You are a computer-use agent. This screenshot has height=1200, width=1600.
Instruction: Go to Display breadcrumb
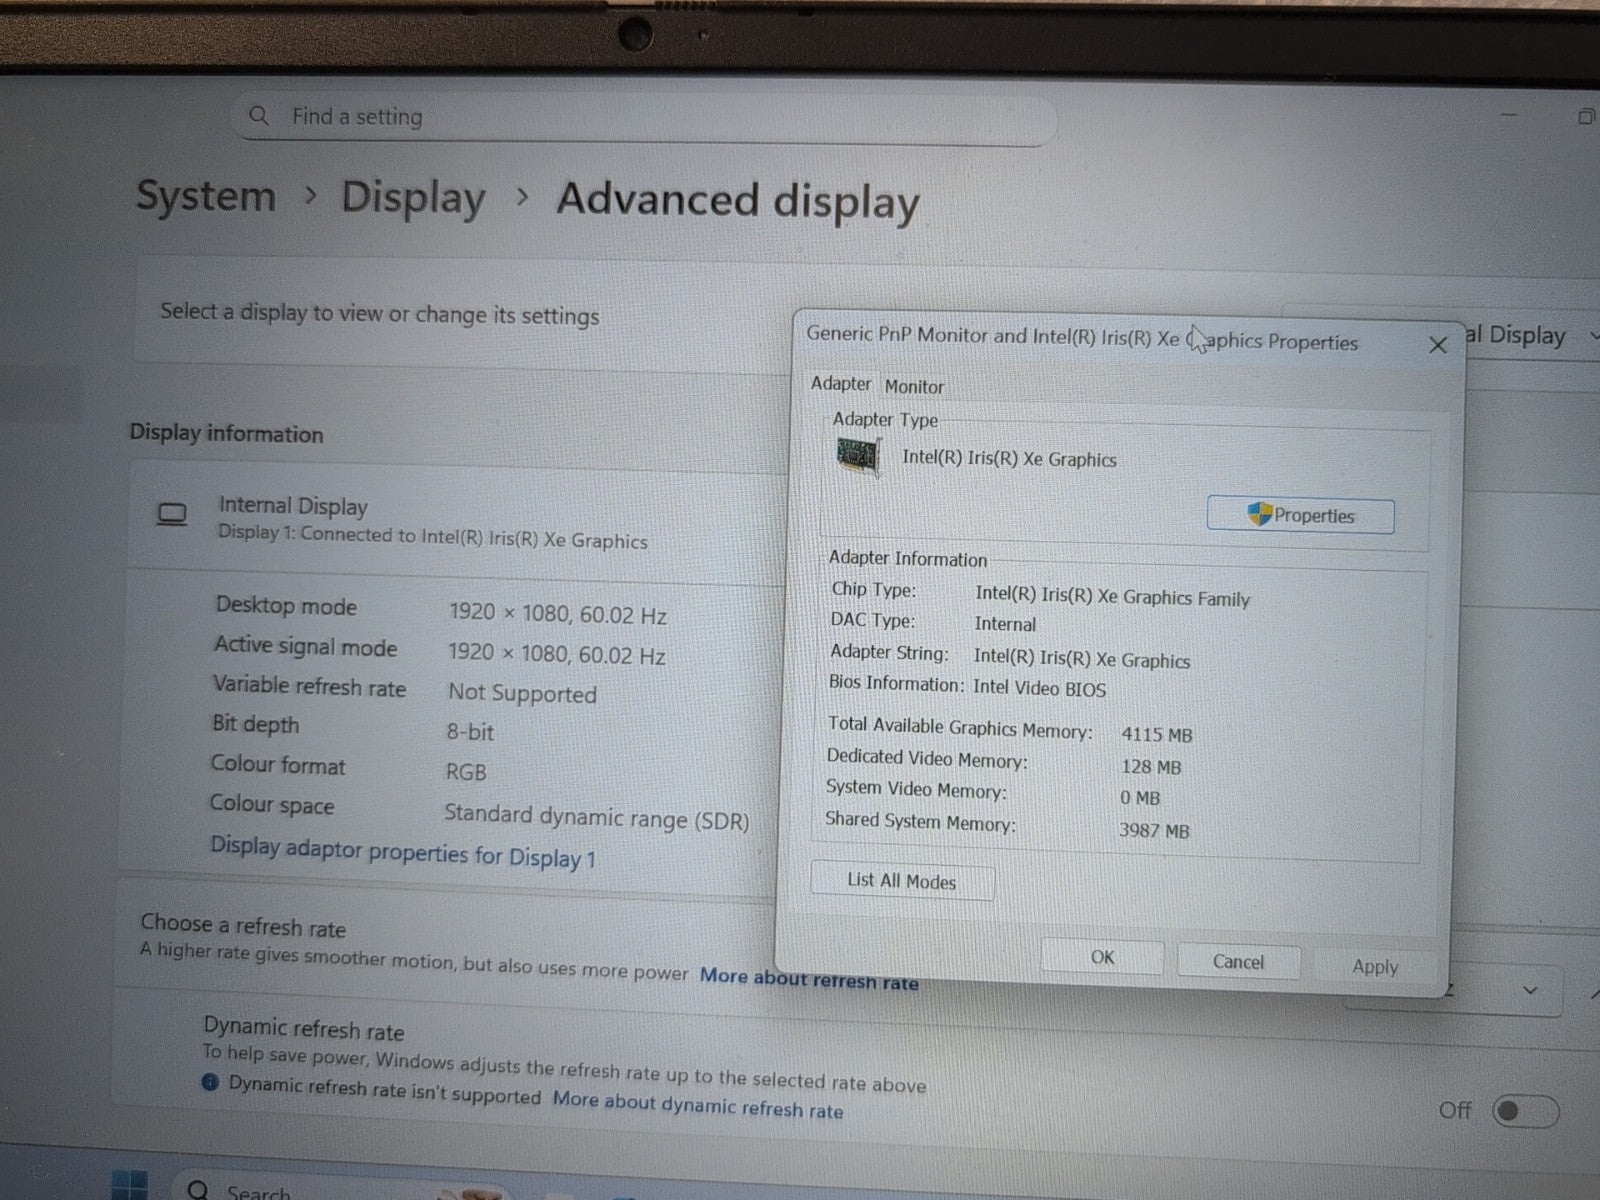click(413, 197)
